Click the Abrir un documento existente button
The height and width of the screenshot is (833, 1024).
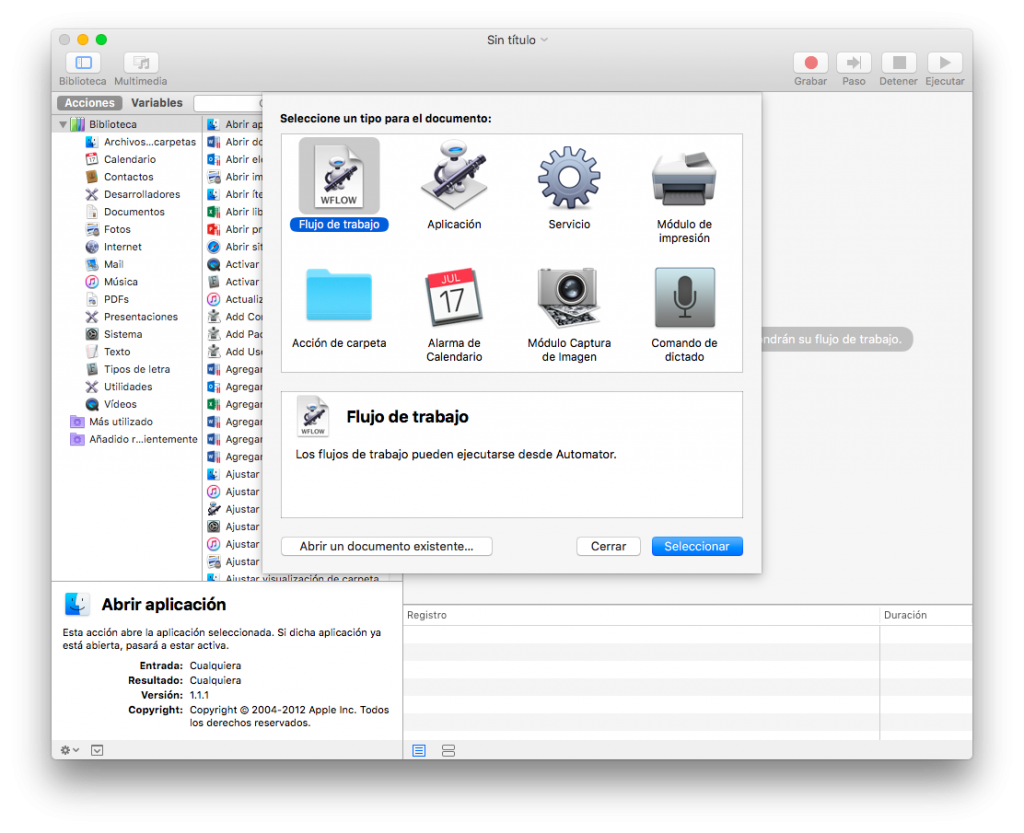coord(386,546)
